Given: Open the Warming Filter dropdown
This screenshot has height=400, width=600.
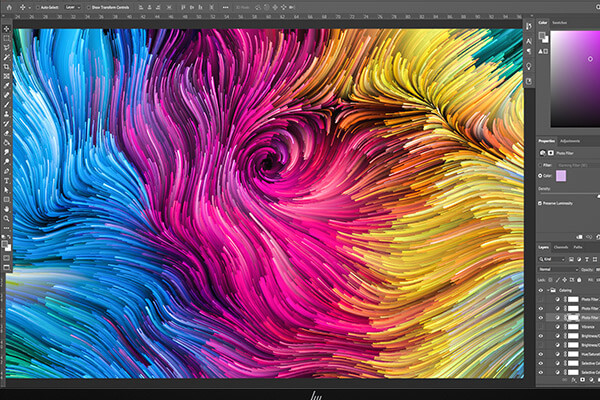Looking at the screenshot, I should coord(578,165).
